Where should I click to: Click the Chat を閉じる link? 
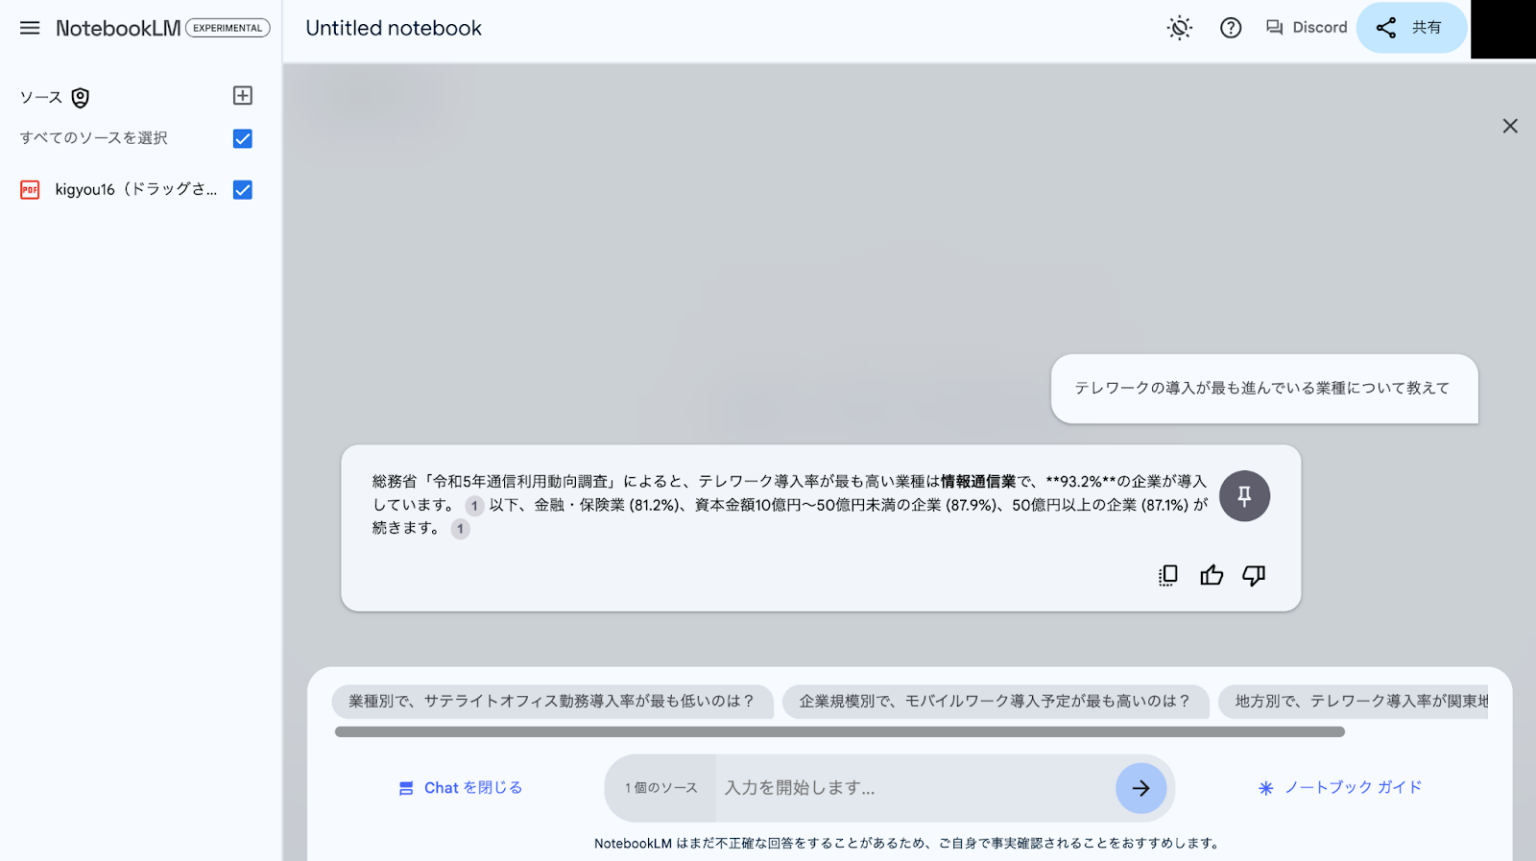(x=460, y=787)
